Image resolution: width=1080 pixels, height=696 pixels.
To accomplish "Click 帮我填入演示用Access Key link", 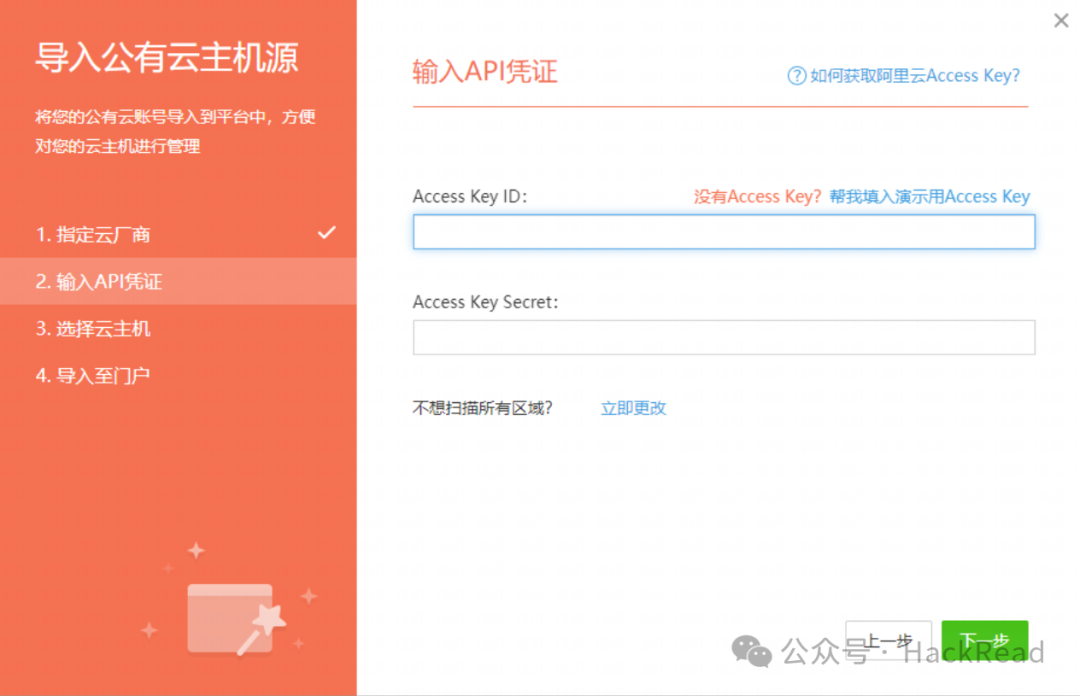I will click(929, 197).
